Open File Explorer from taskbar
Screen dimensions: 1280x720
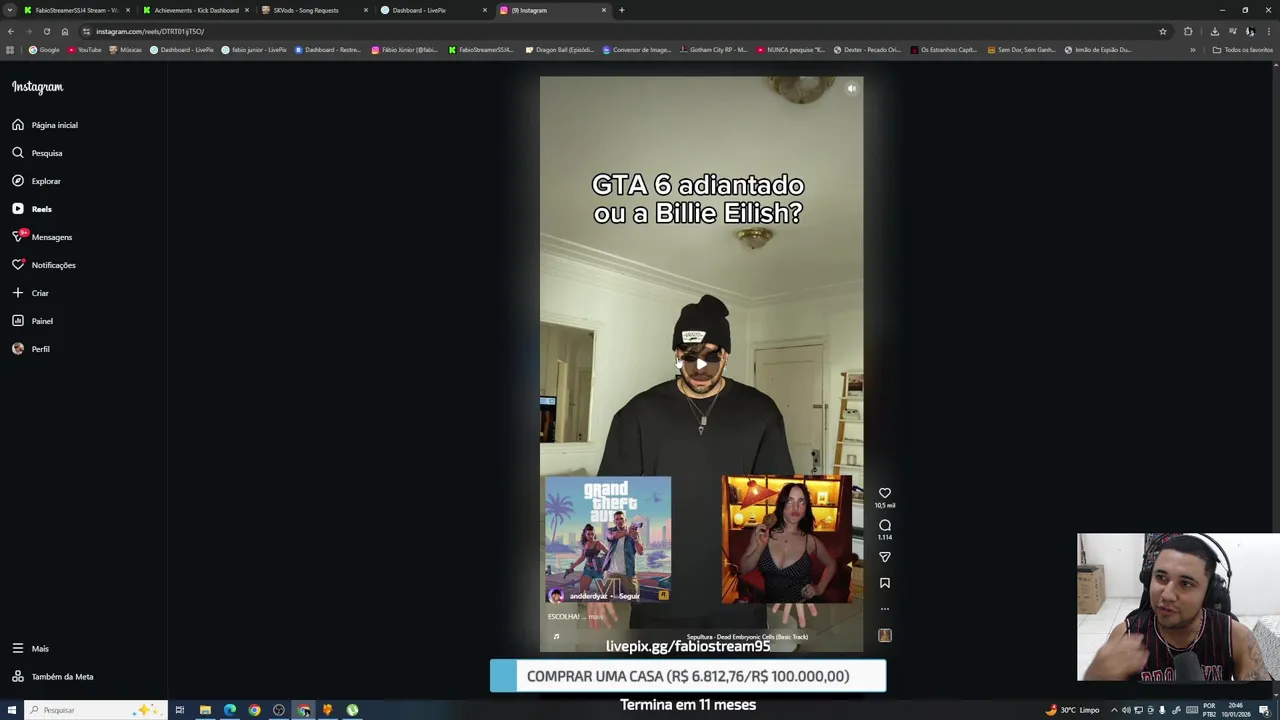(205, 710)
